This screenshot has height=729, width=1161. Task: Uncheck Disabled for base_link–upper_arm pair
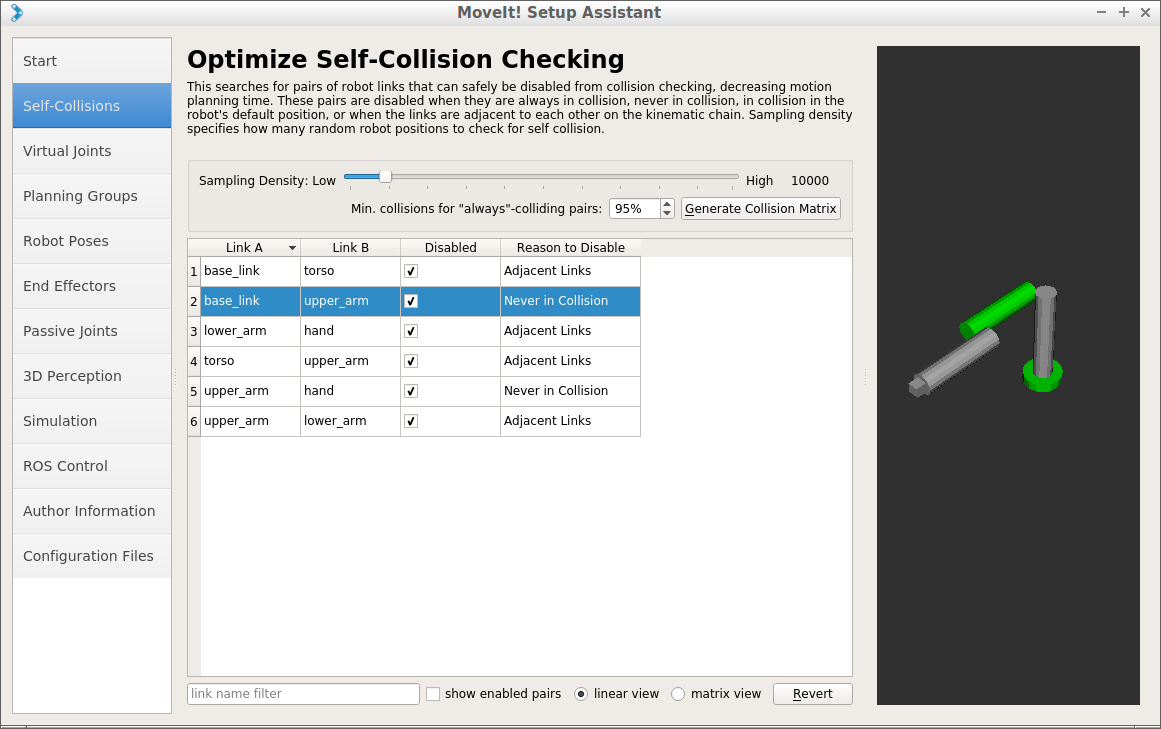pos(411,301)
